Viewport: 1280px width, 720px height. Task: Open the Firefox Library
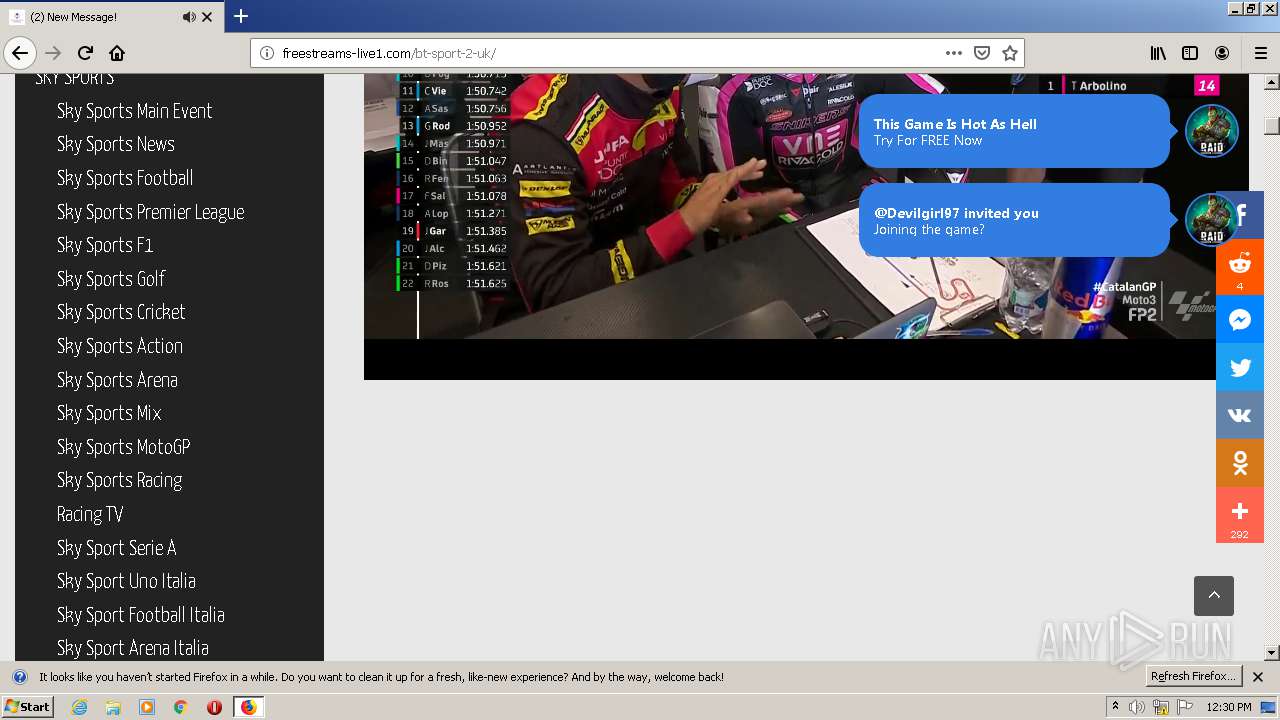(x=1158, y=53)
